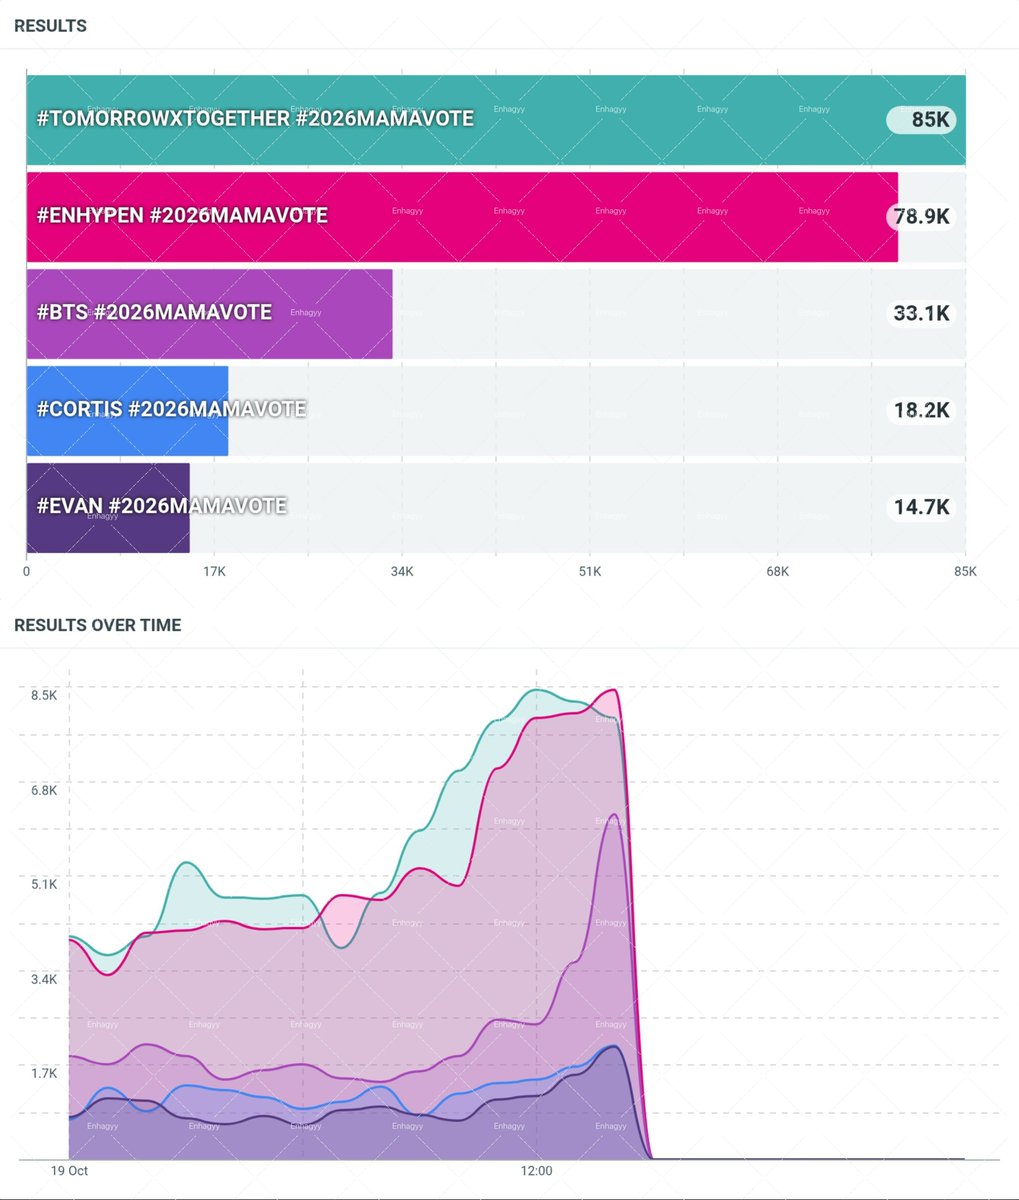This screenshot has height=1200, width=1019.
Task: Click the 6.8K y-axis label
Action: 44,790
